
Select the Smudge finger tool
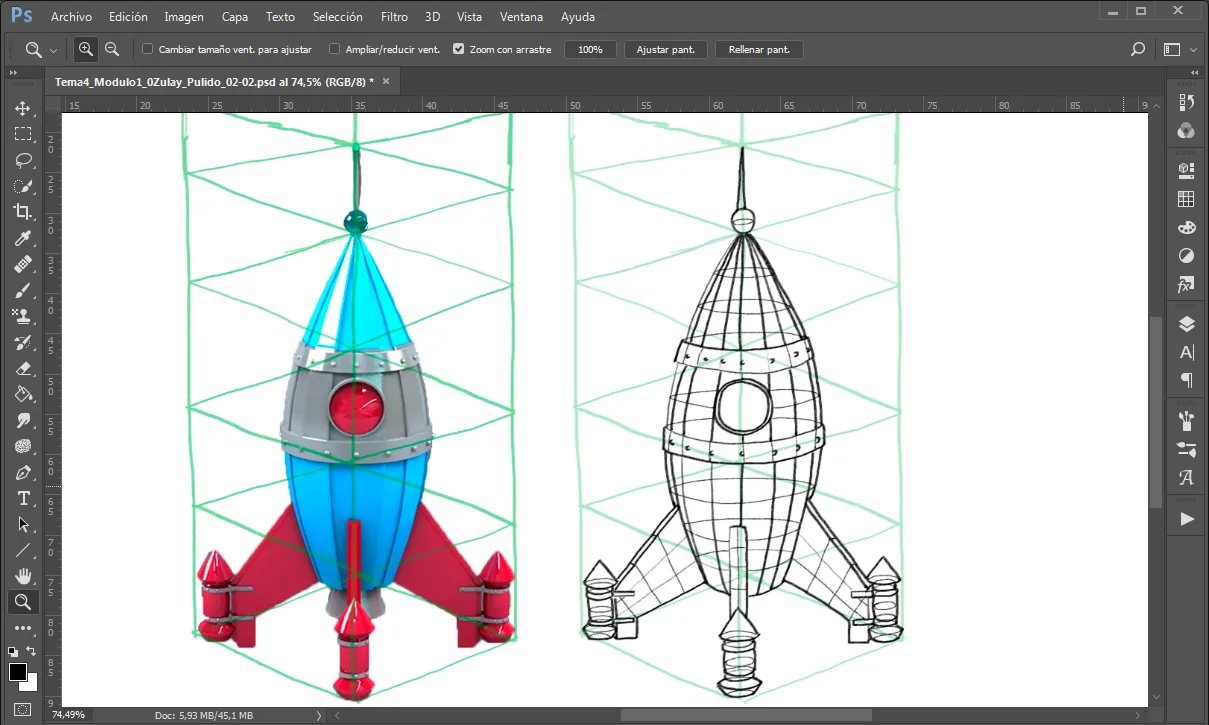[x=23, y=420]
